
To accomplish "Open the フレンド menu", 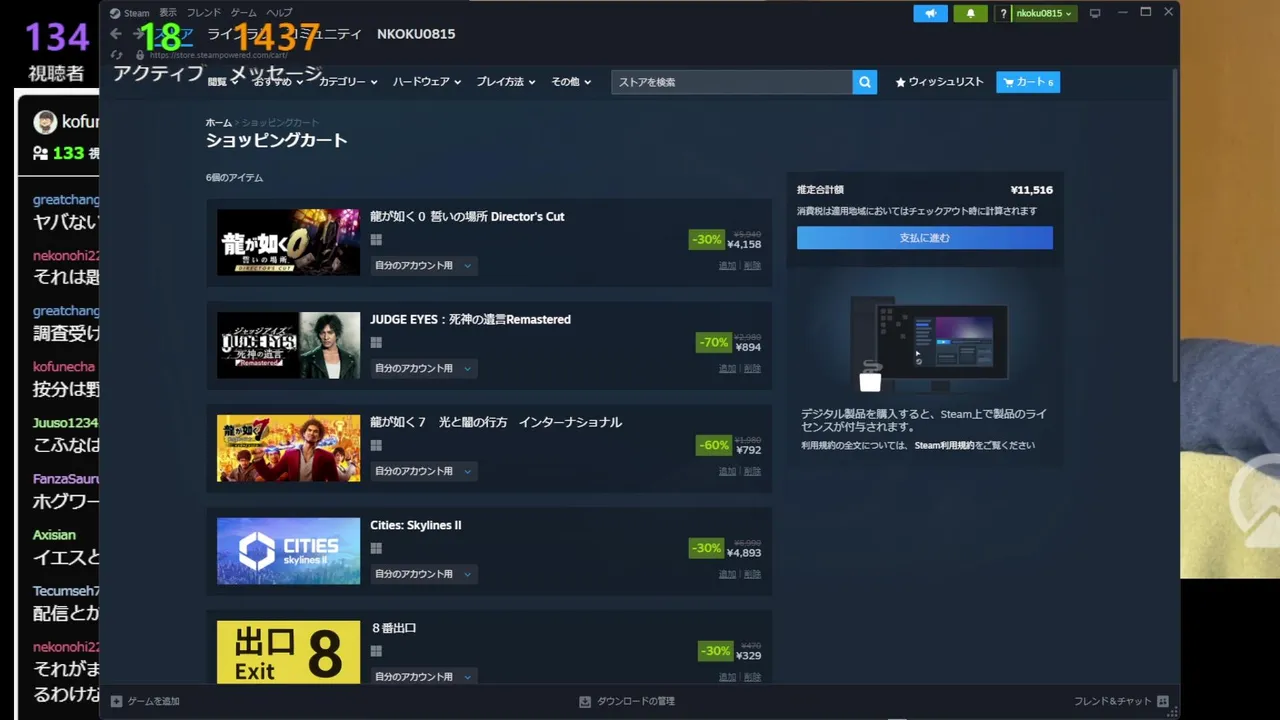I will [x=204, y=13].
